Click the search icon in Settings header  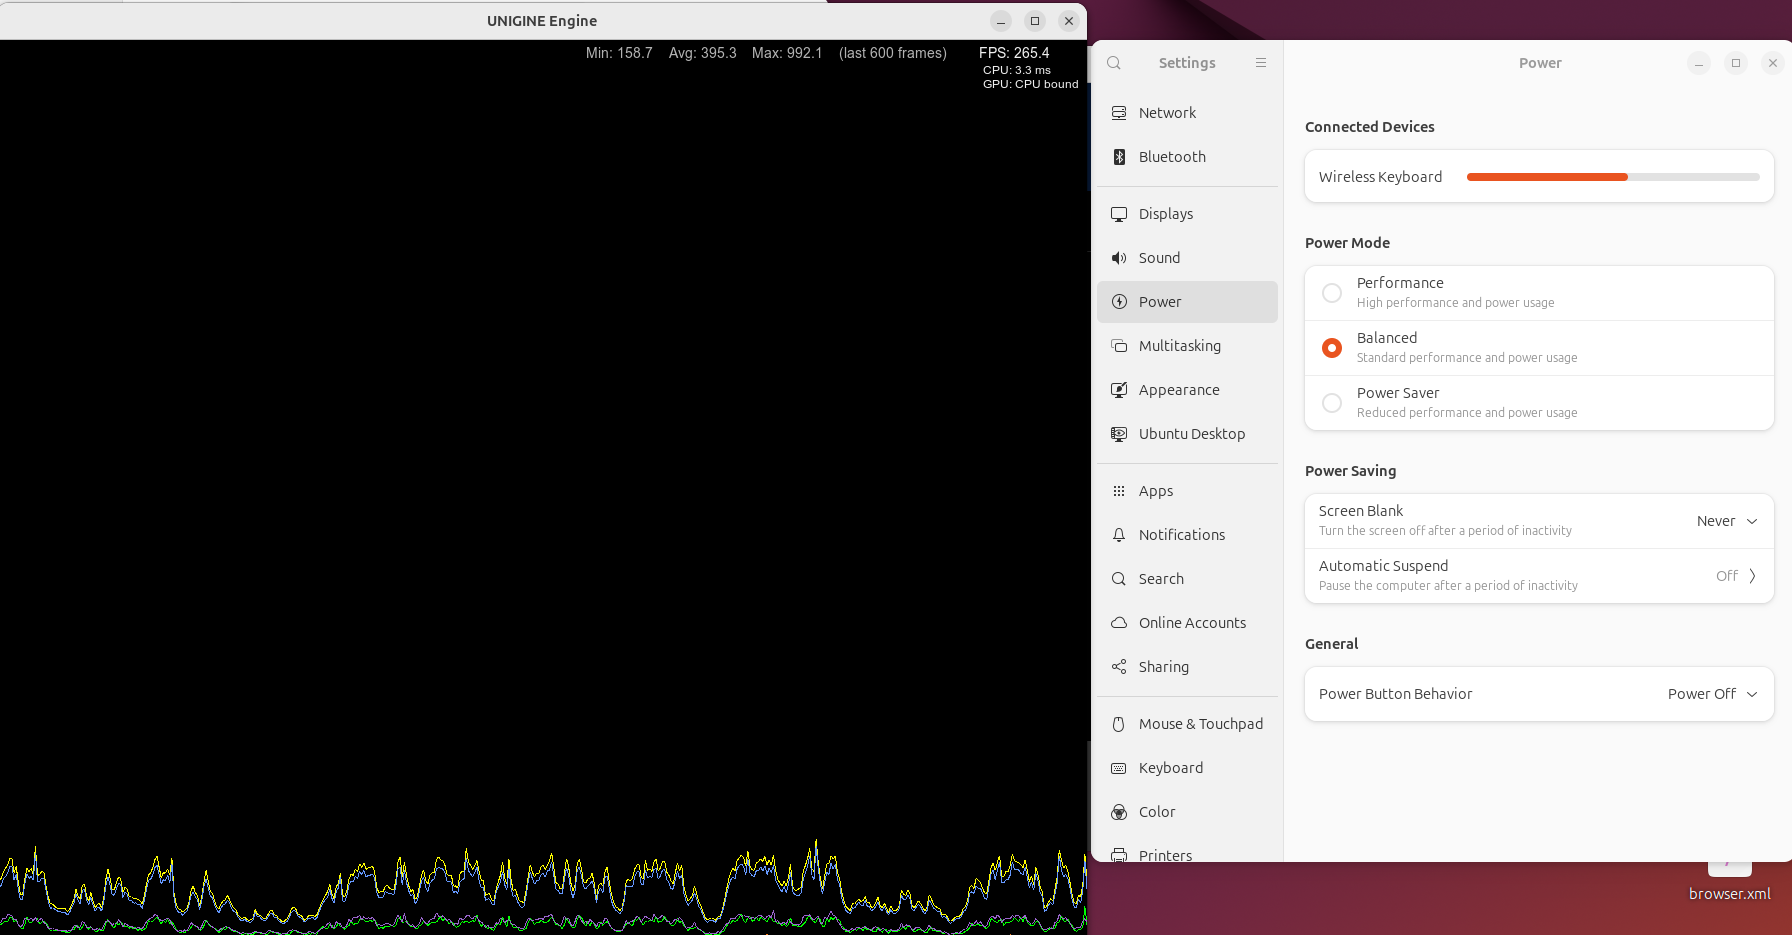click(1114, 63)
